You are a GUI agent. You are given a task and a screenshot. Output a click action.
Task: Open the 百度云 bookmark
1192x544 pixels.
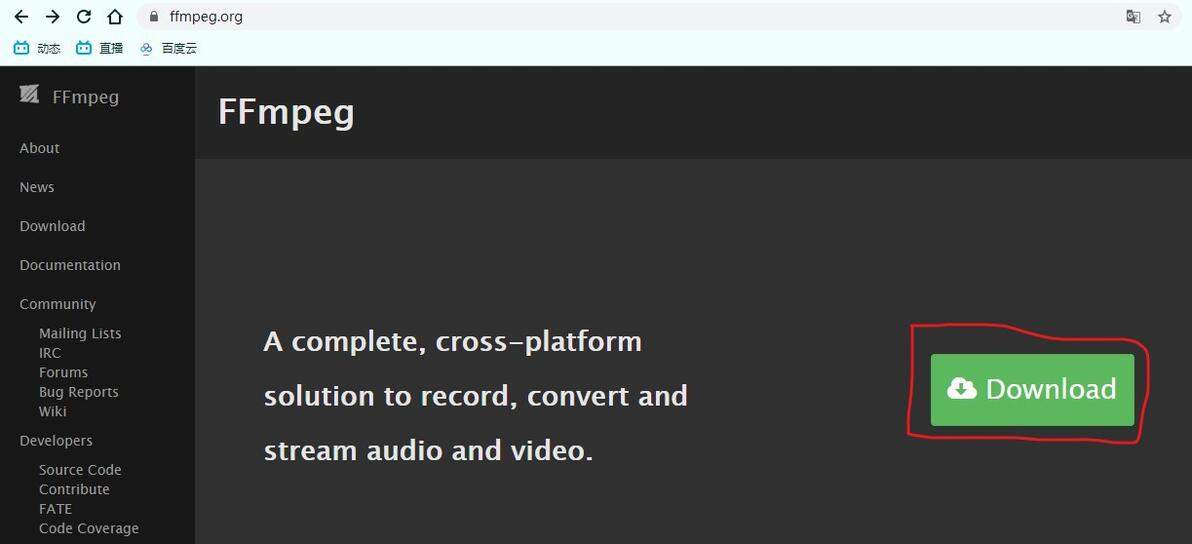168,48
